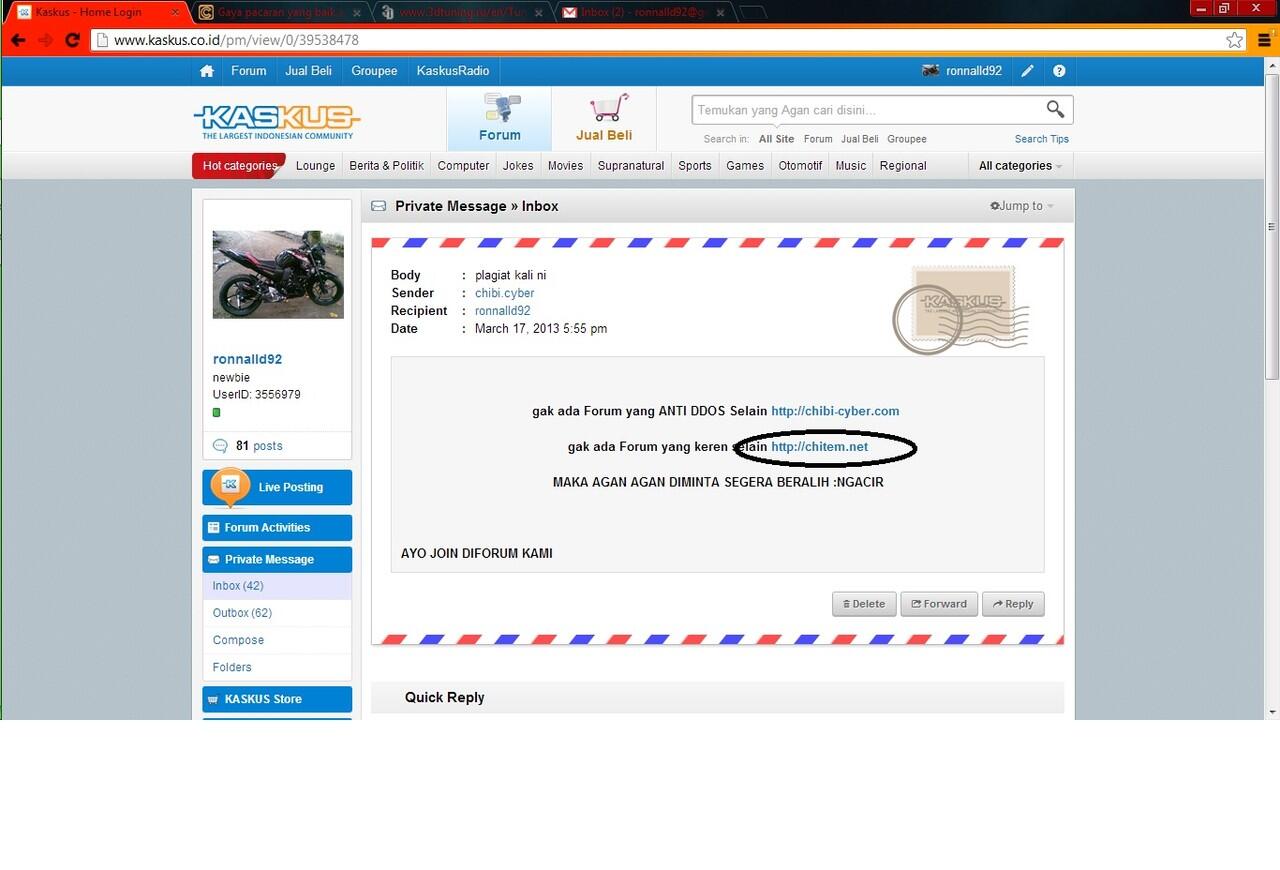Open Chrome menu hamburger icon
Screen dimensions: 1280x870
coord(1264,40)
